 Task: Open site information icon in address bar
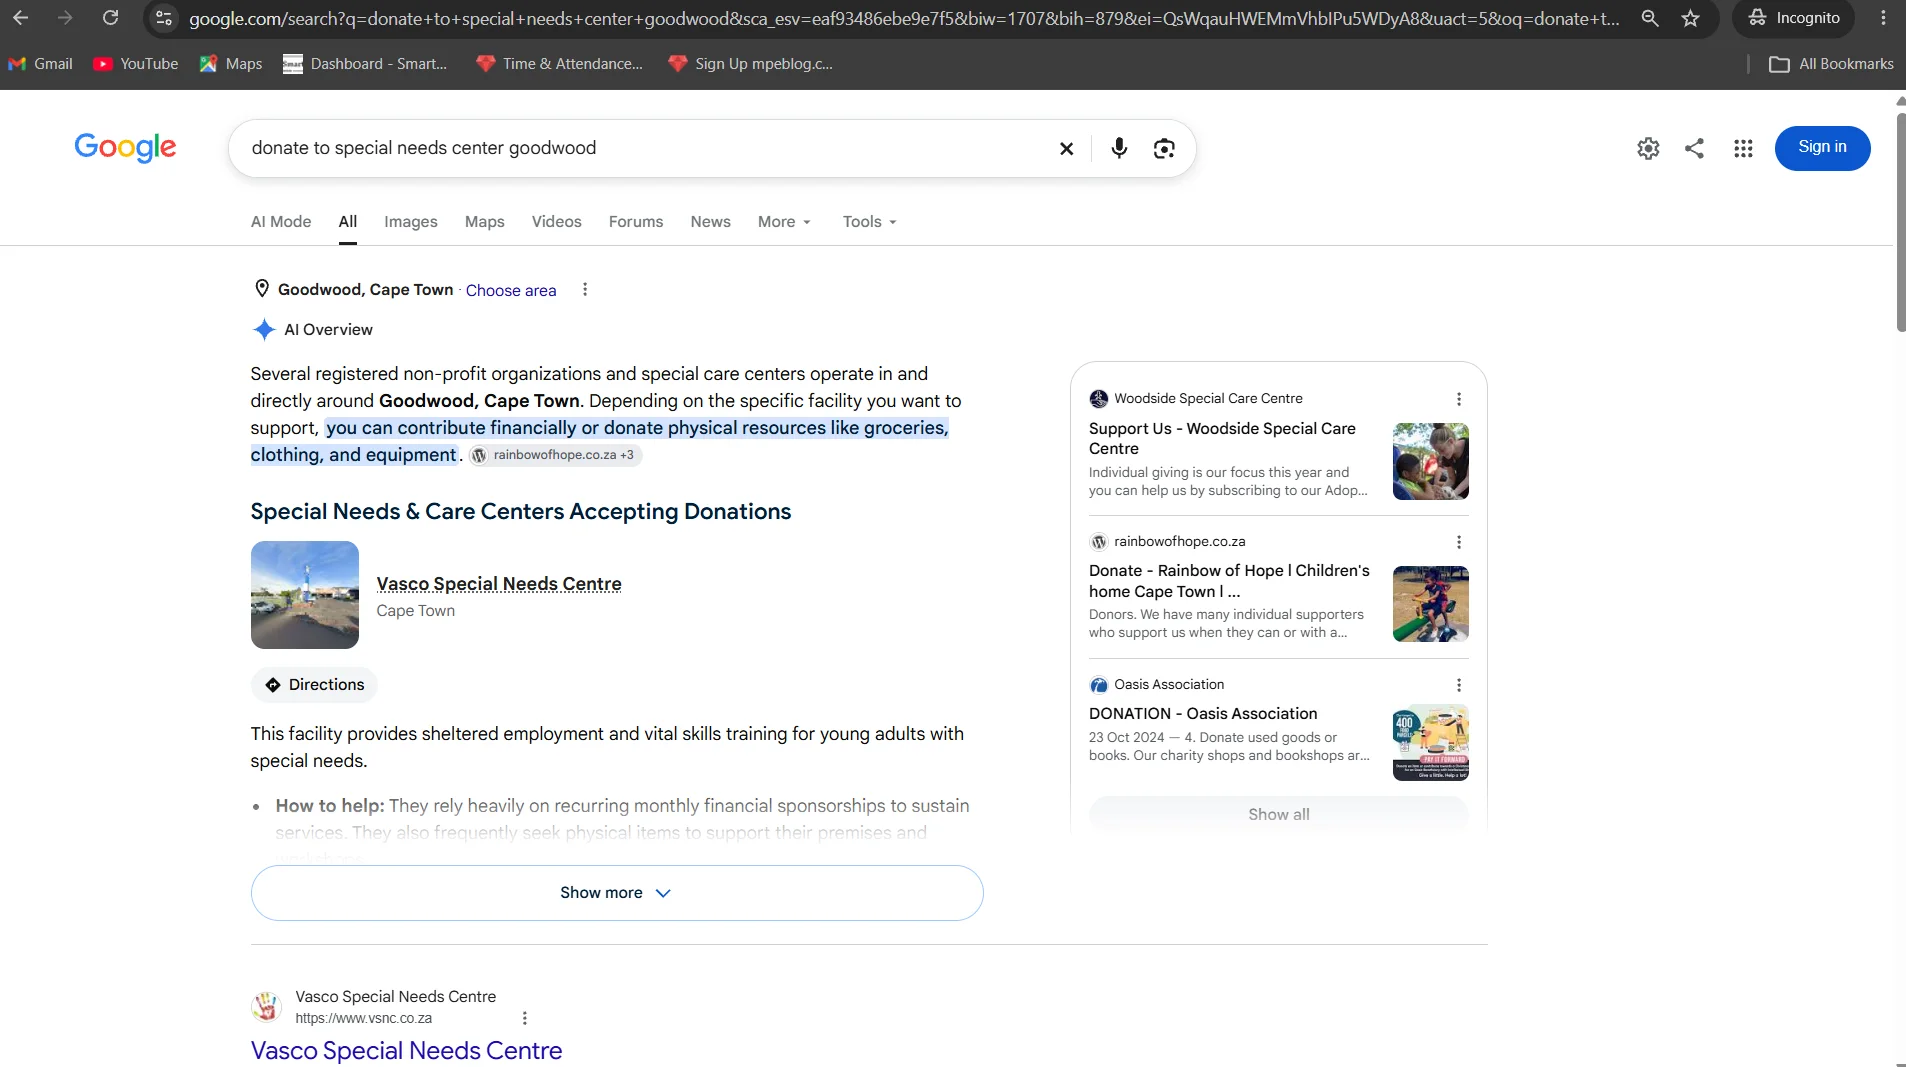(164, 18)
